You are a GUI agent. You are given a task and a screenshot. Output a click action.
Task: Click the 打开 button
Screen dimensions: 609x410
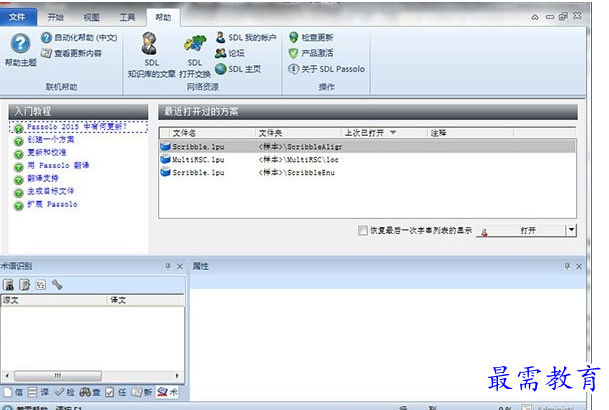[521, 230]
